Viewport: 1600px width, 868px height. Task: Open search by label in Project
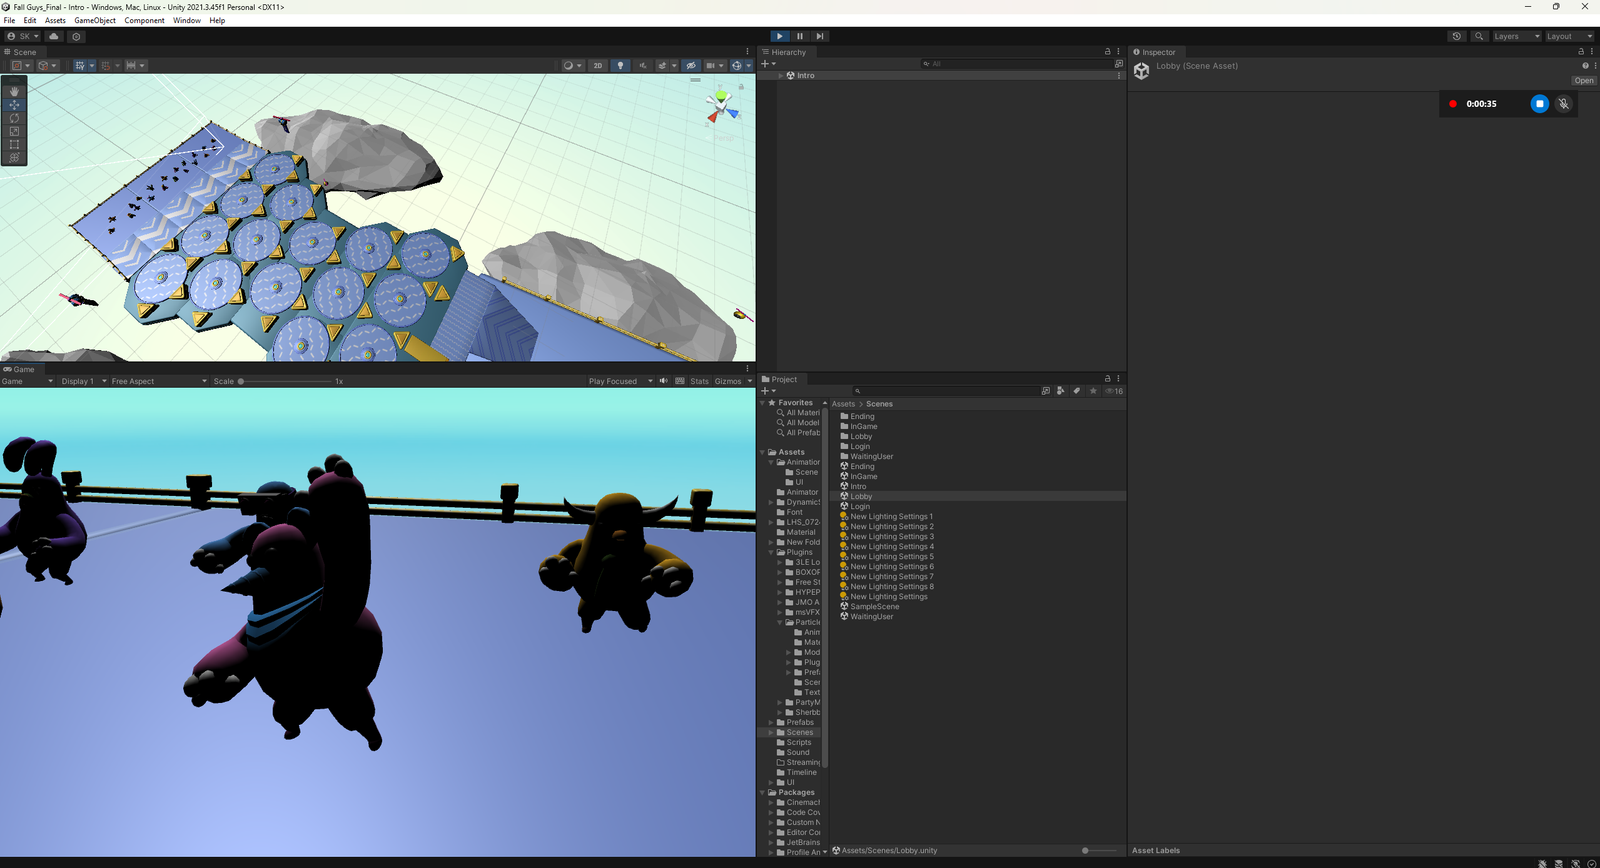[1077, 391]
